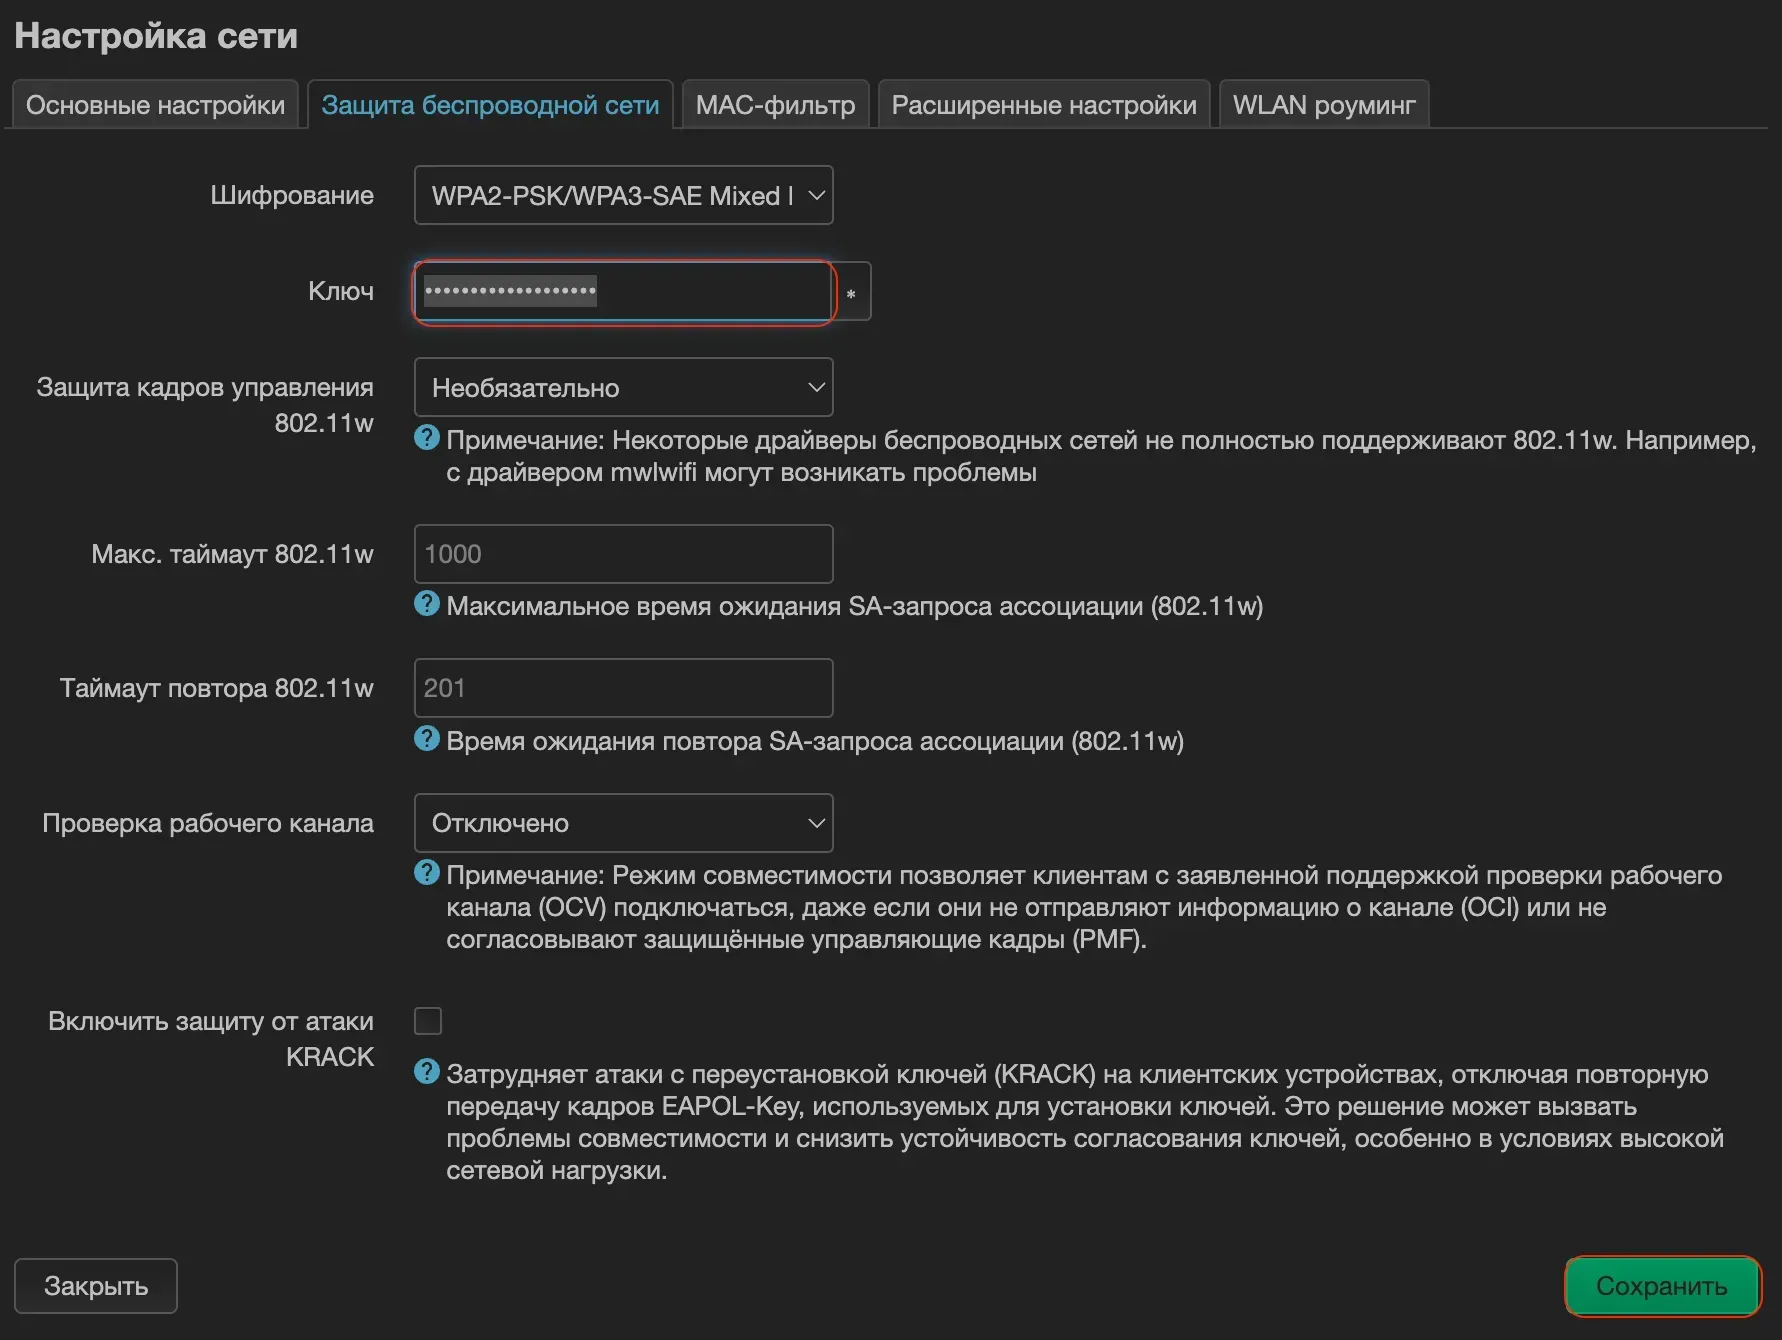Open the Шифрование encryption dropdown
The image size is (1782, 1340).
[624, 195]
